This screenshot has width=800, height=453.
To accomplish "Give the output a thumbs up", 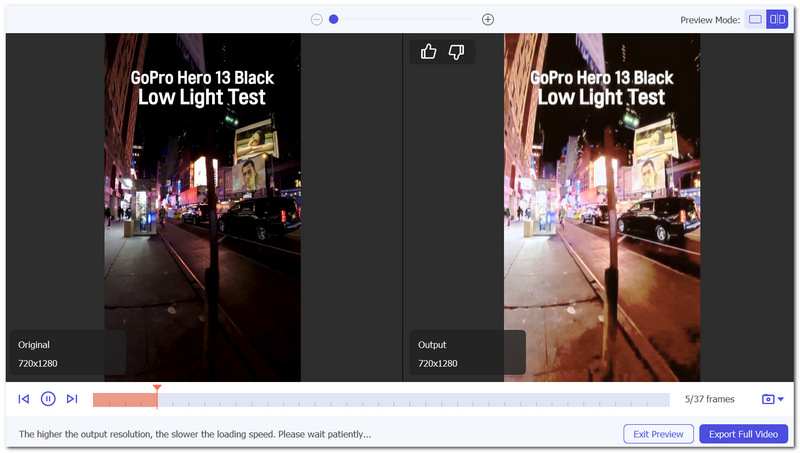I will pyautogui.click(x=429, y=52).
